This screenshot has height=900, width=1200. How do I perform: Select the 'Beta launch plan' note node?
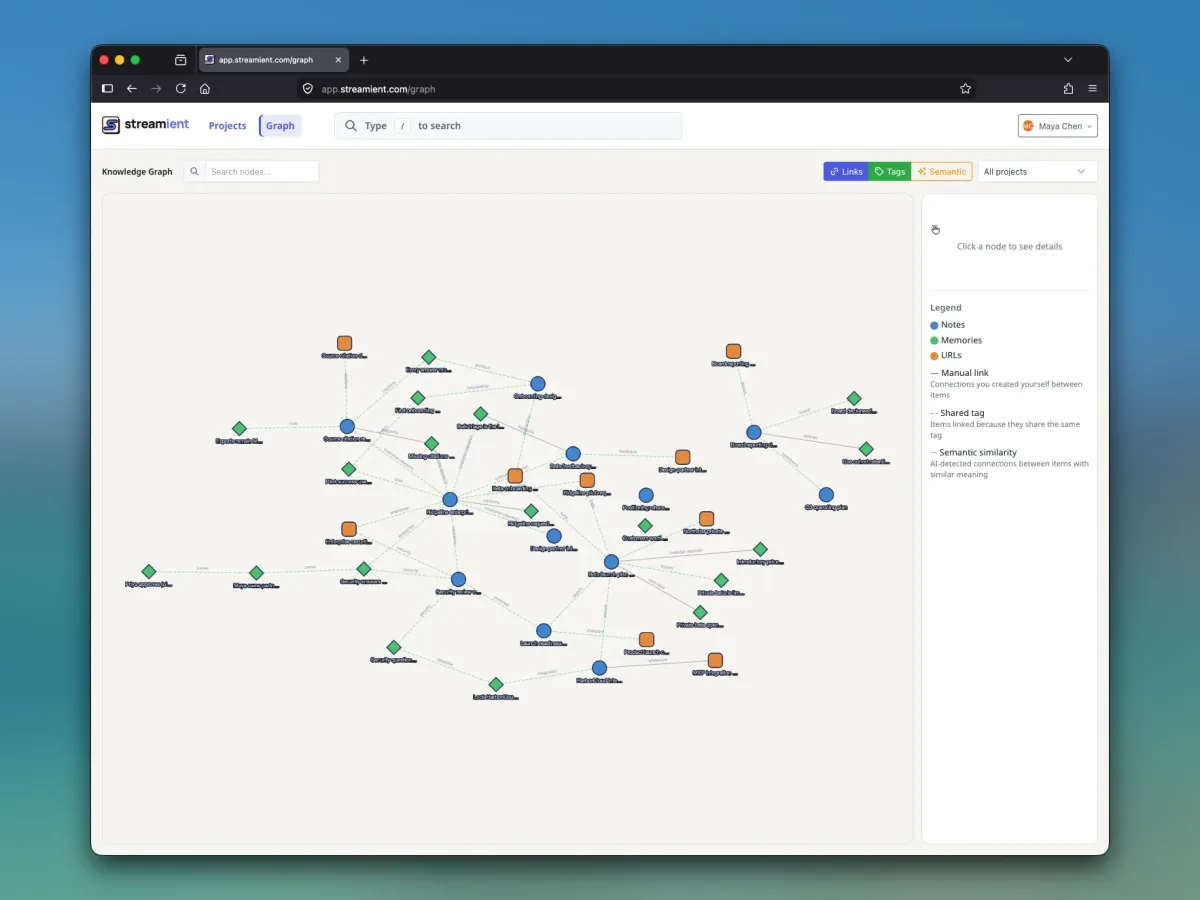coord(611,562)
